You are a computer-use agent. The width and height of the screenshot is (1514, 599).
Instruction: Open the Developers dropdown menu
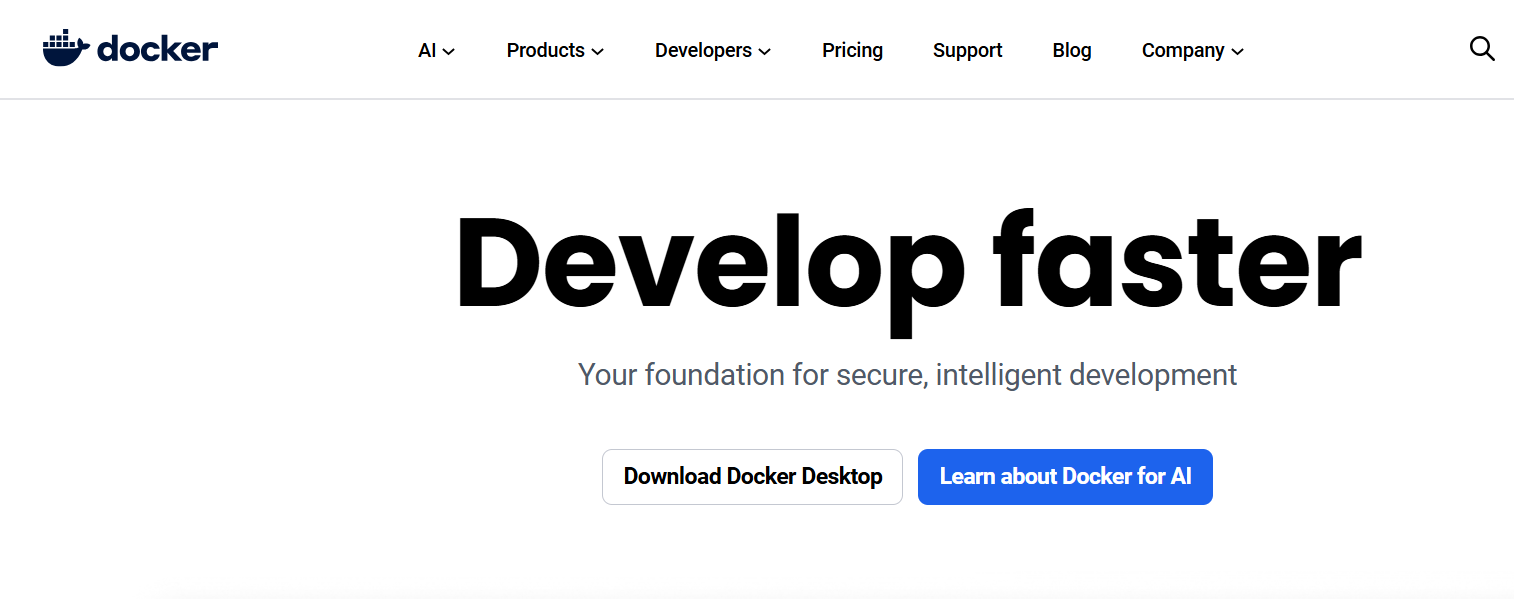tap(713, 50)
